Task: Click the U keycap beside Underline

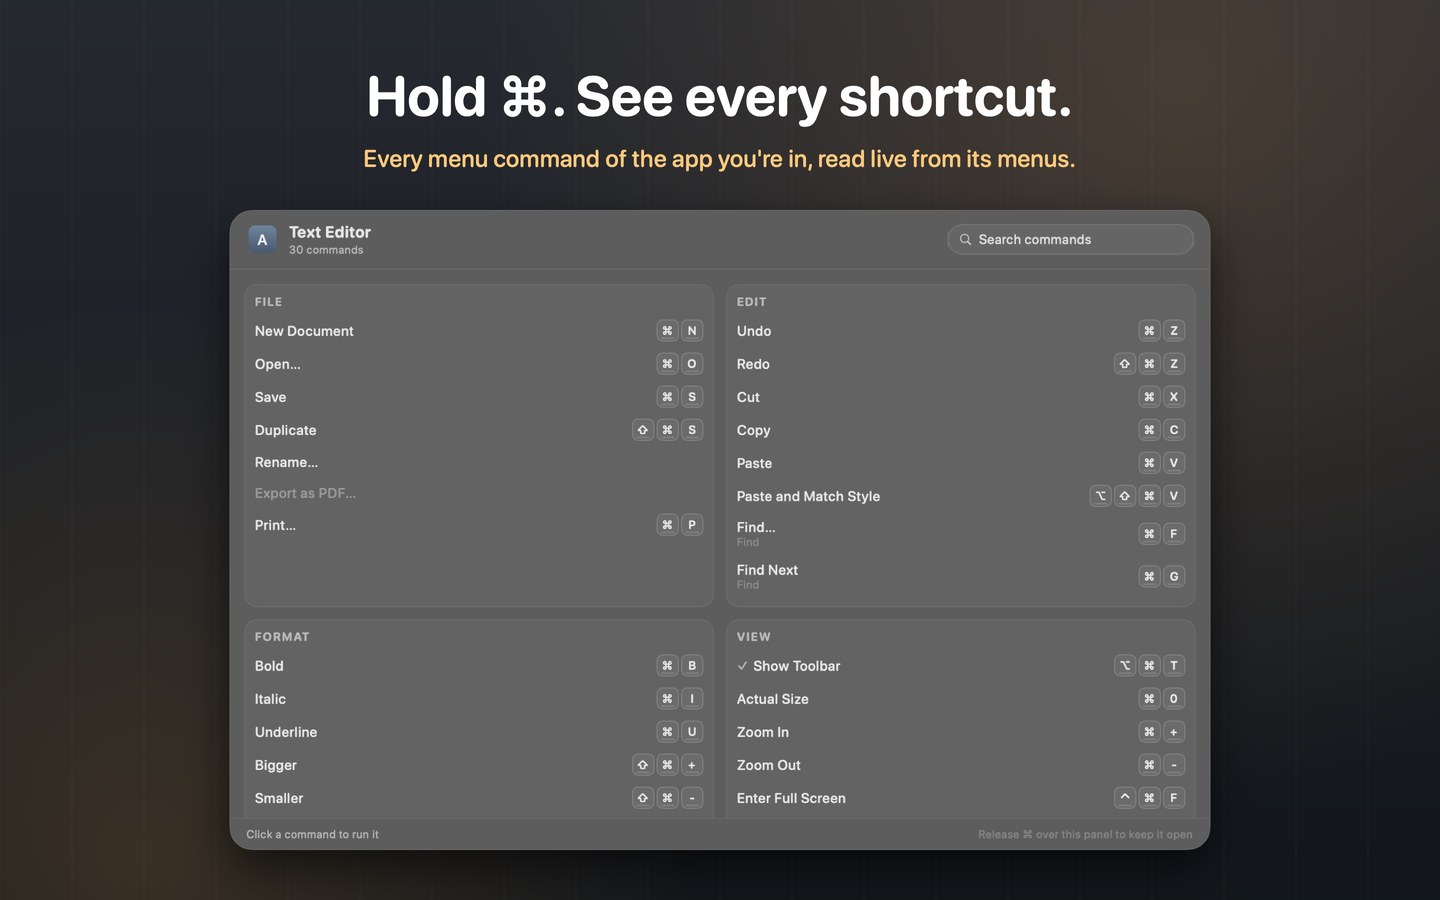Action: [692, 732]
